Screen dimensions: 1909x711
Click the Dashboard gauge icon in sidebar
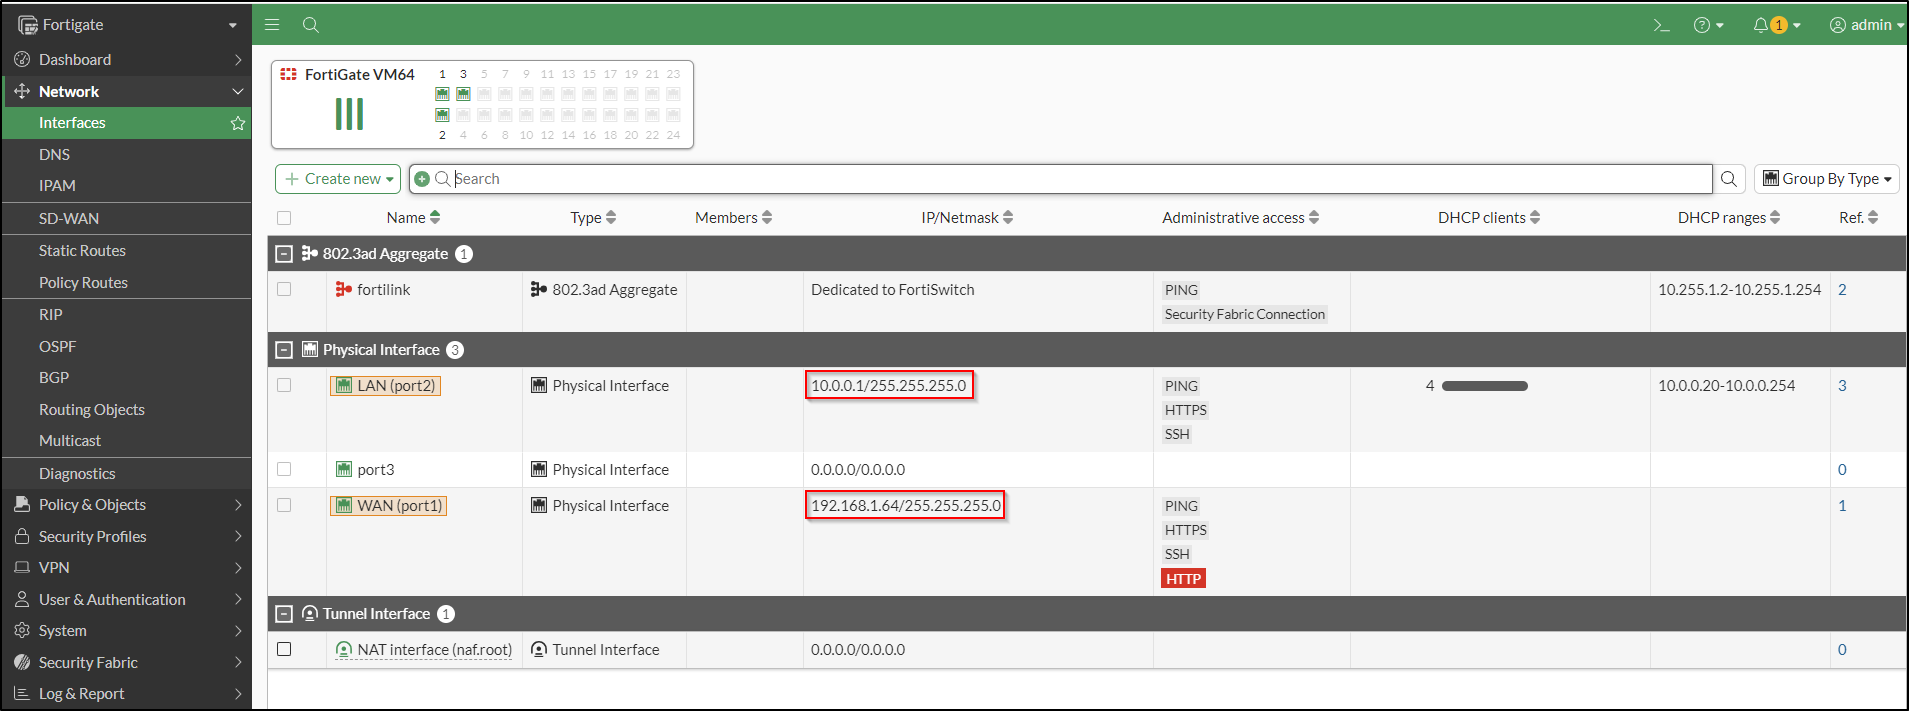point(22,59)
